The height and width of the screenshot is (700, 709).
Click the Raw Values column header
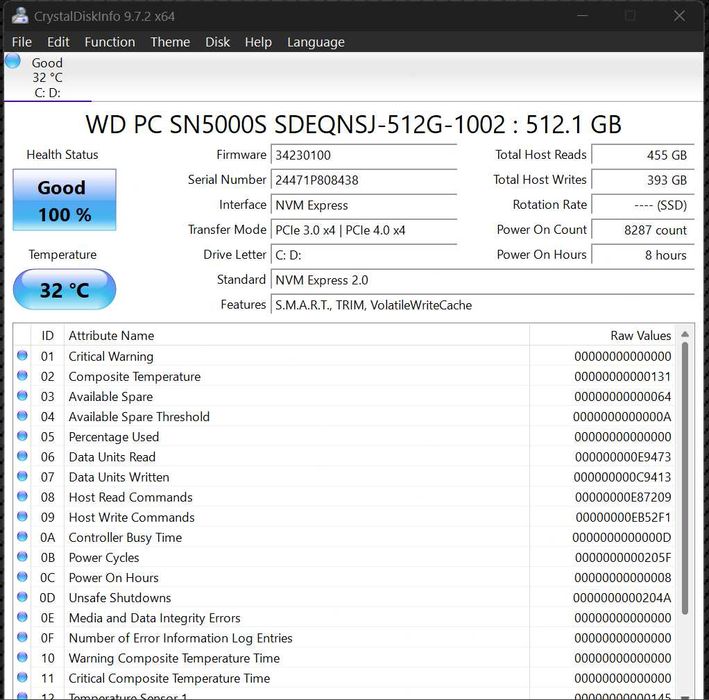tap(602, 336)
